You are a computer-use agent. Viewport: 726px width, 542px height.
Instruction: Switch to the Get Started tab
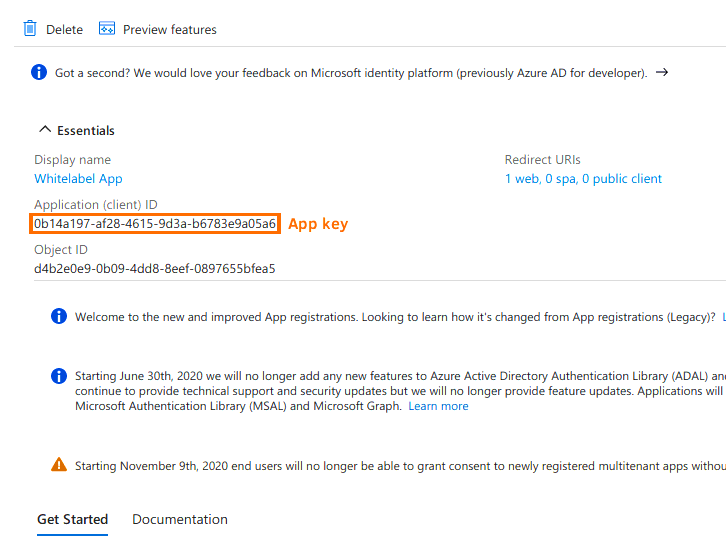72,519
